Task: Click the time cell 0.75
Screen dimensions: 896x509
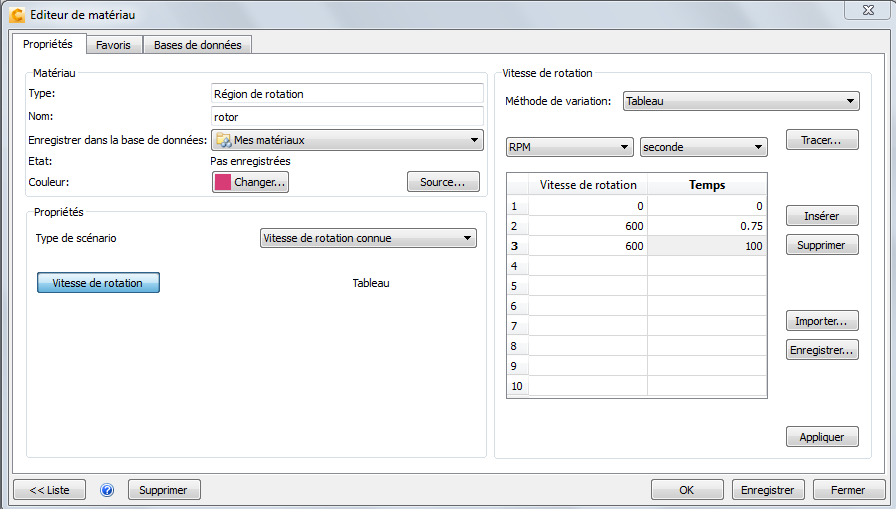Action: click(707, 226)
